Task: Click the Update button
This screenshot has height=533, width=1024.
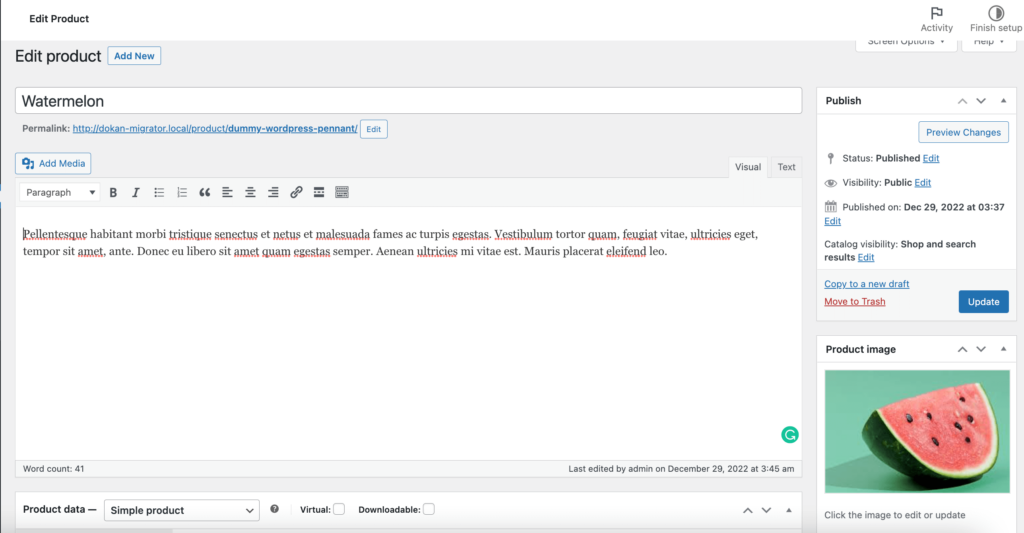Action: tap(984, 302)
